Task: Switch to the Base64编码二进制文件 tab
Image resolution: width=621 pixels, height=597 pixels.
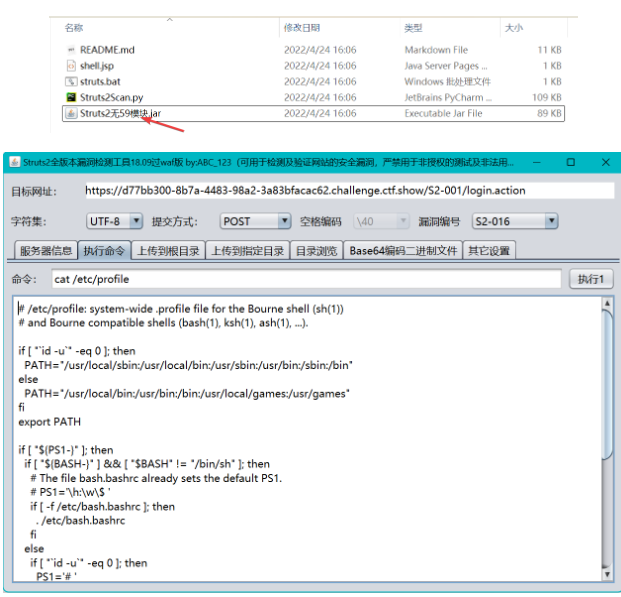Action: [403, 251]
